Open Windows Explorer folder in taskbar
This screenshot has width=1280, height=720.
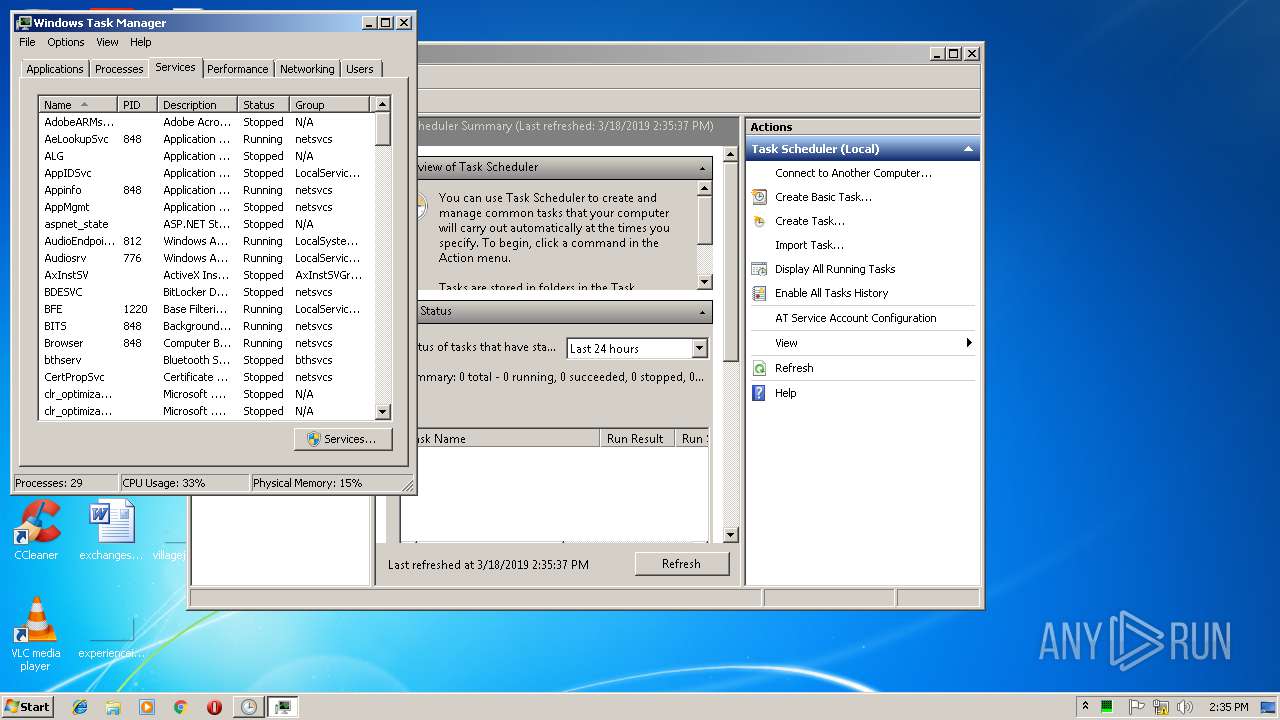click(x=113, y=707)
